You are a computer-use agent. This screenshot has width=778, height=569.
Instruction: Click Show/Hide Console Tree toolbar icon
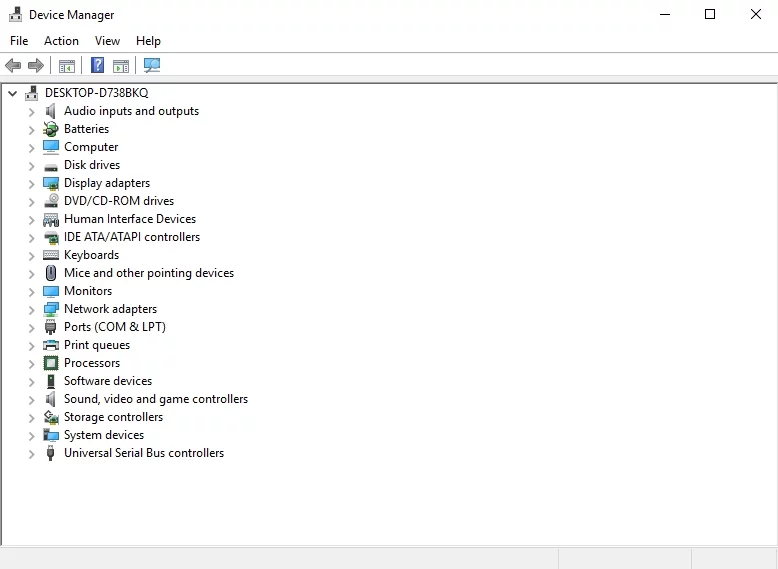pos(67,66)
